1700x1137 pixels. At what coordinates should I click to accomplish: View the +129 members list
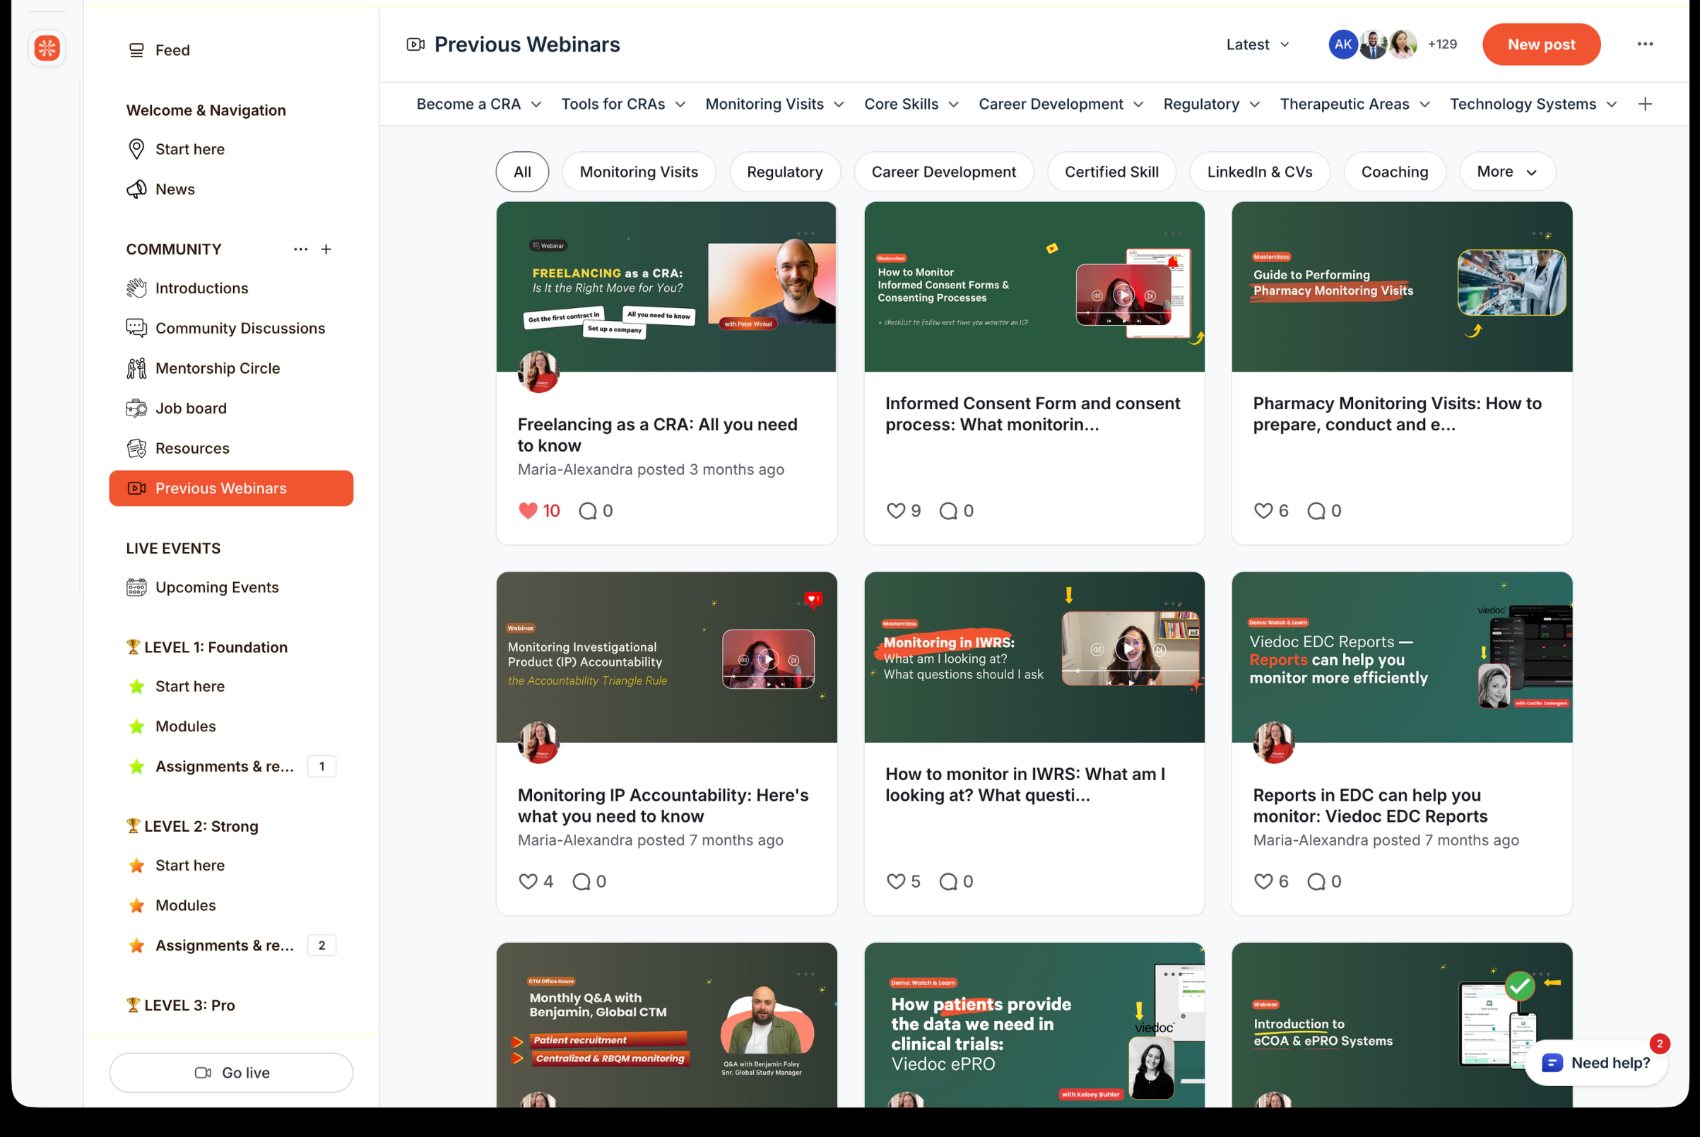point(1442,44)
